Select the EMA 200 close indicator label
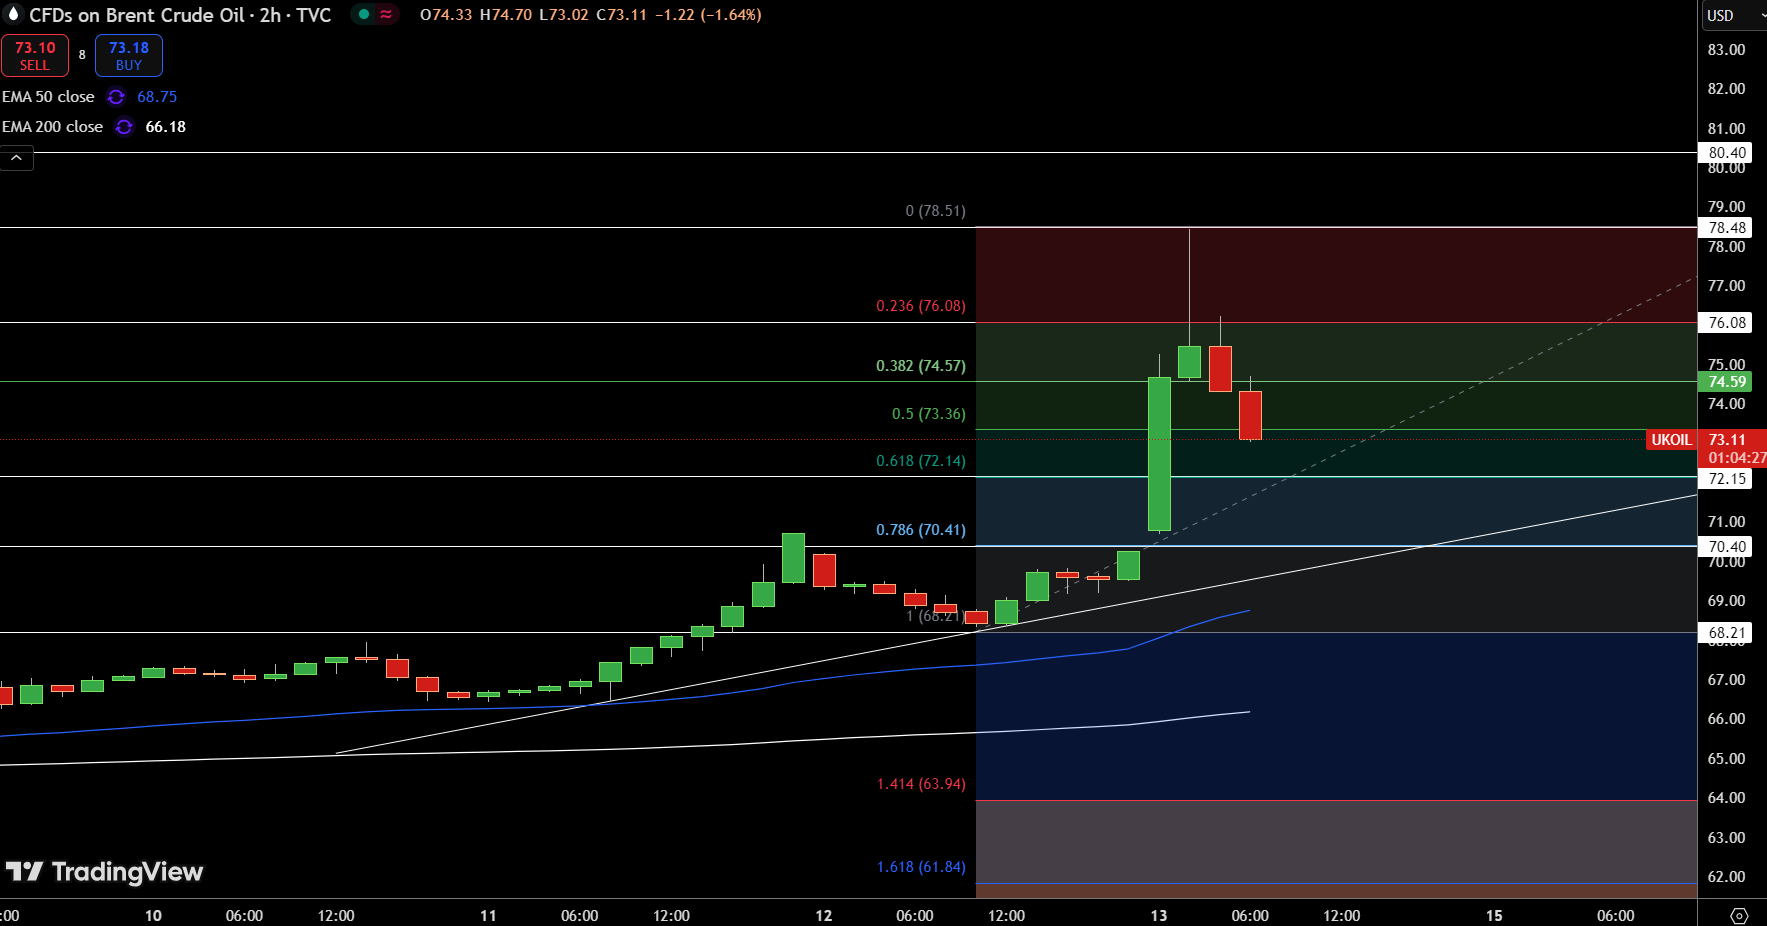1767x926 pixels. tap(52, 127)
